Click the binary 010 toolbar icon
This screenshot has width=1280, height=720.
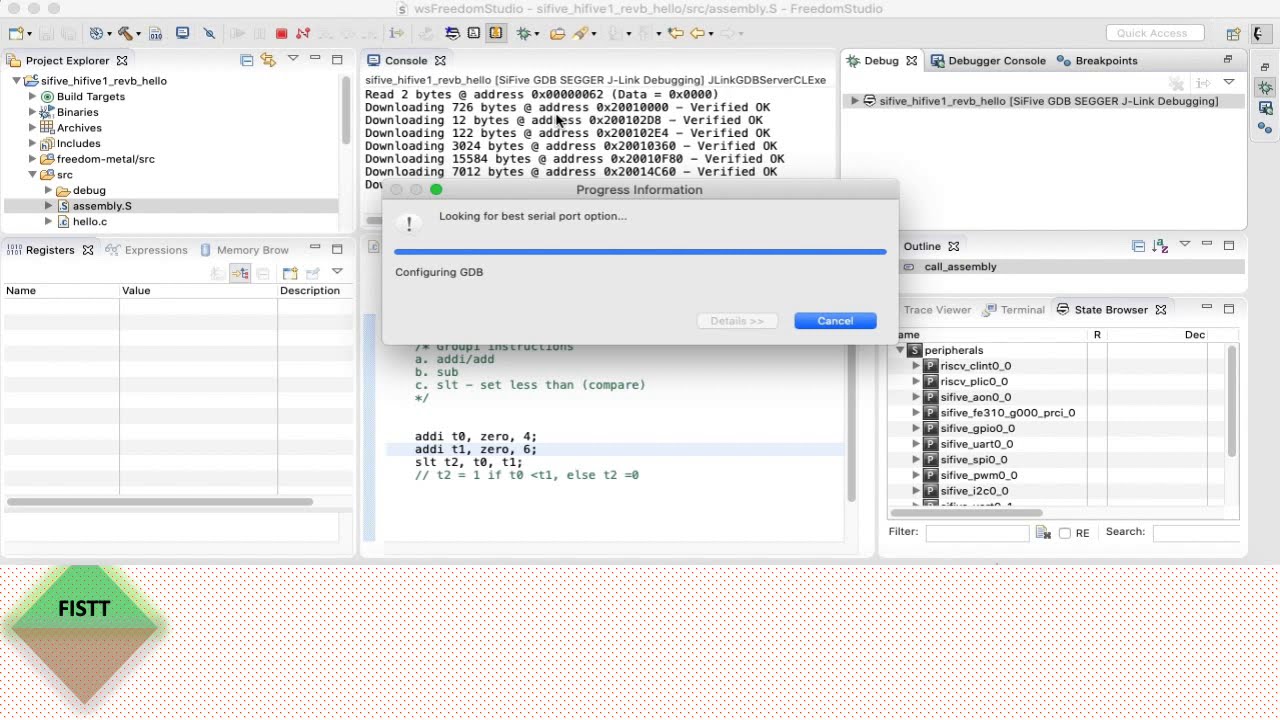(155, 33)
